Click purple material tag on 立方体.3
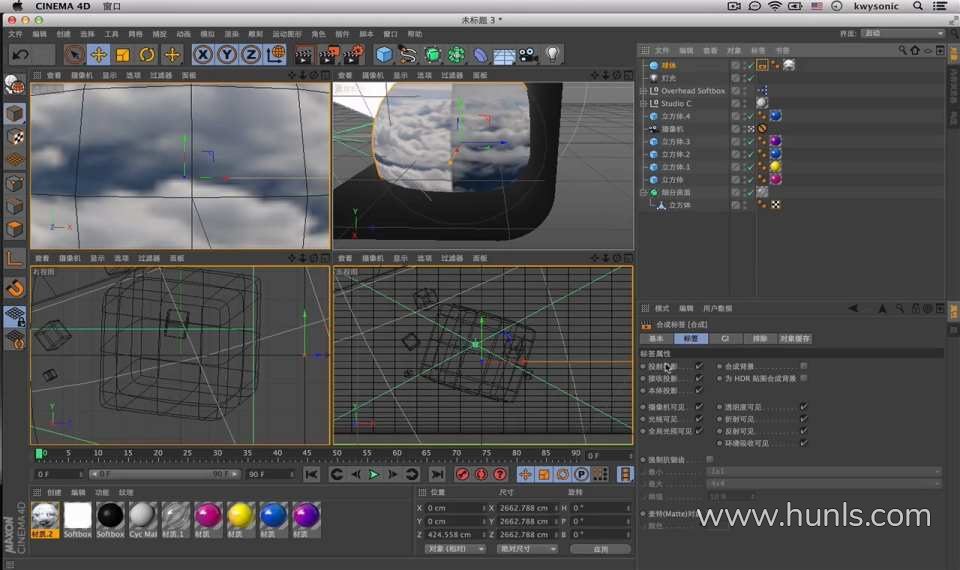The image size is (960, 570). [x=776, y=141]
